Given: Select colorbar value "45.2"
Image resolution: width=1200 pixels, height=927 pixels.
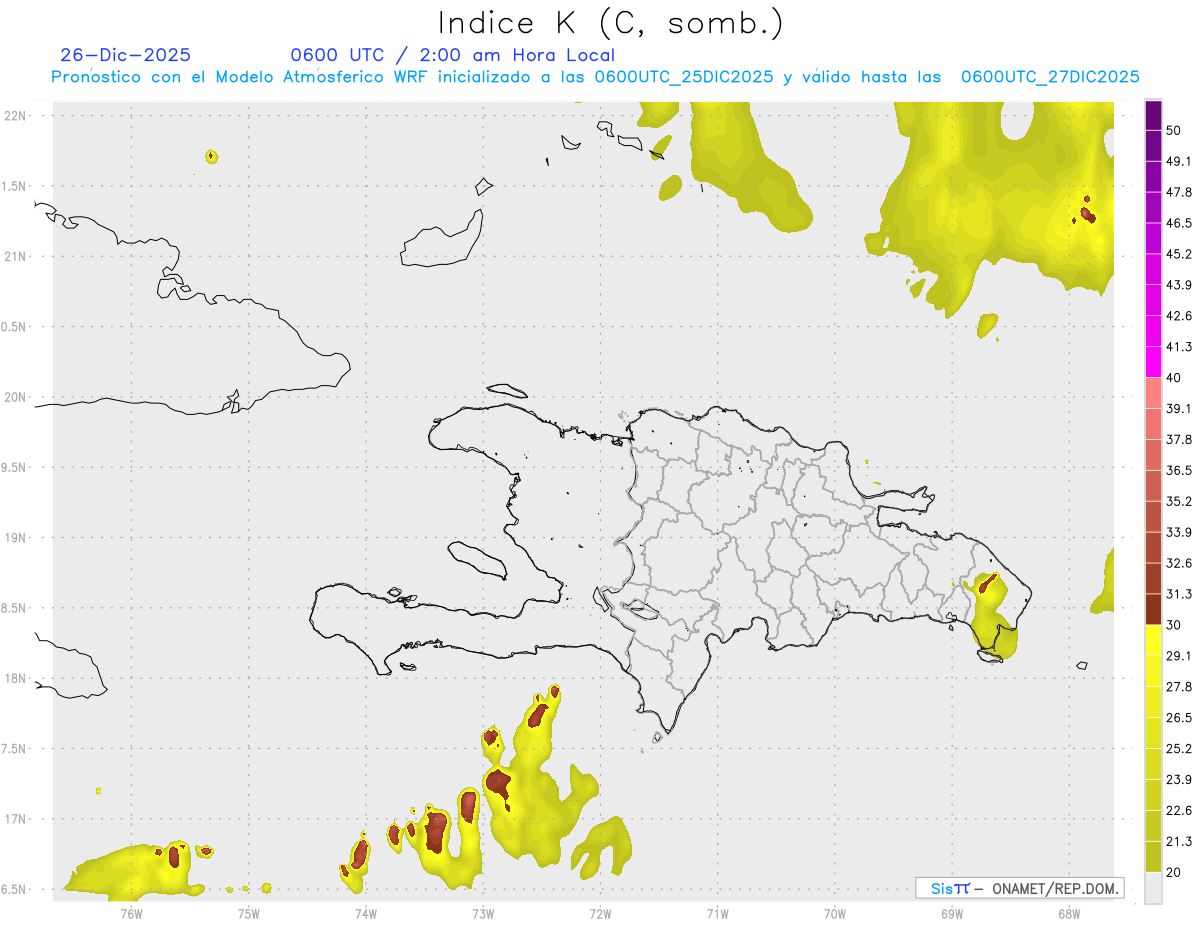Looking at the screenshot, I should pos(1179,254).
